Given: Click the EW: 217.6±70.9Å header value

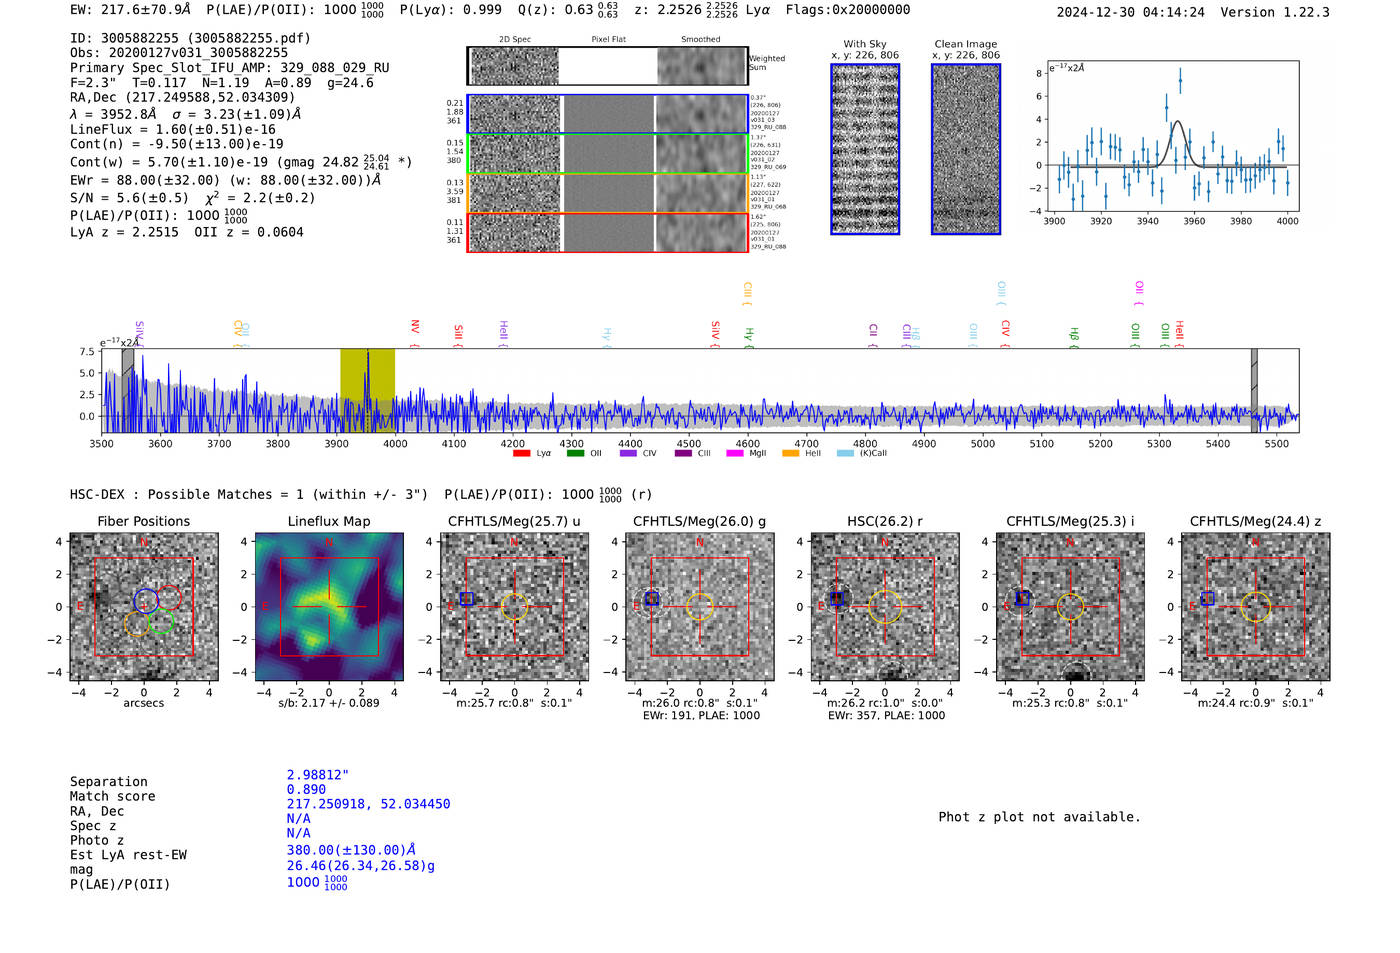Looking at the screenshot, I should click(x=130, y=10).
